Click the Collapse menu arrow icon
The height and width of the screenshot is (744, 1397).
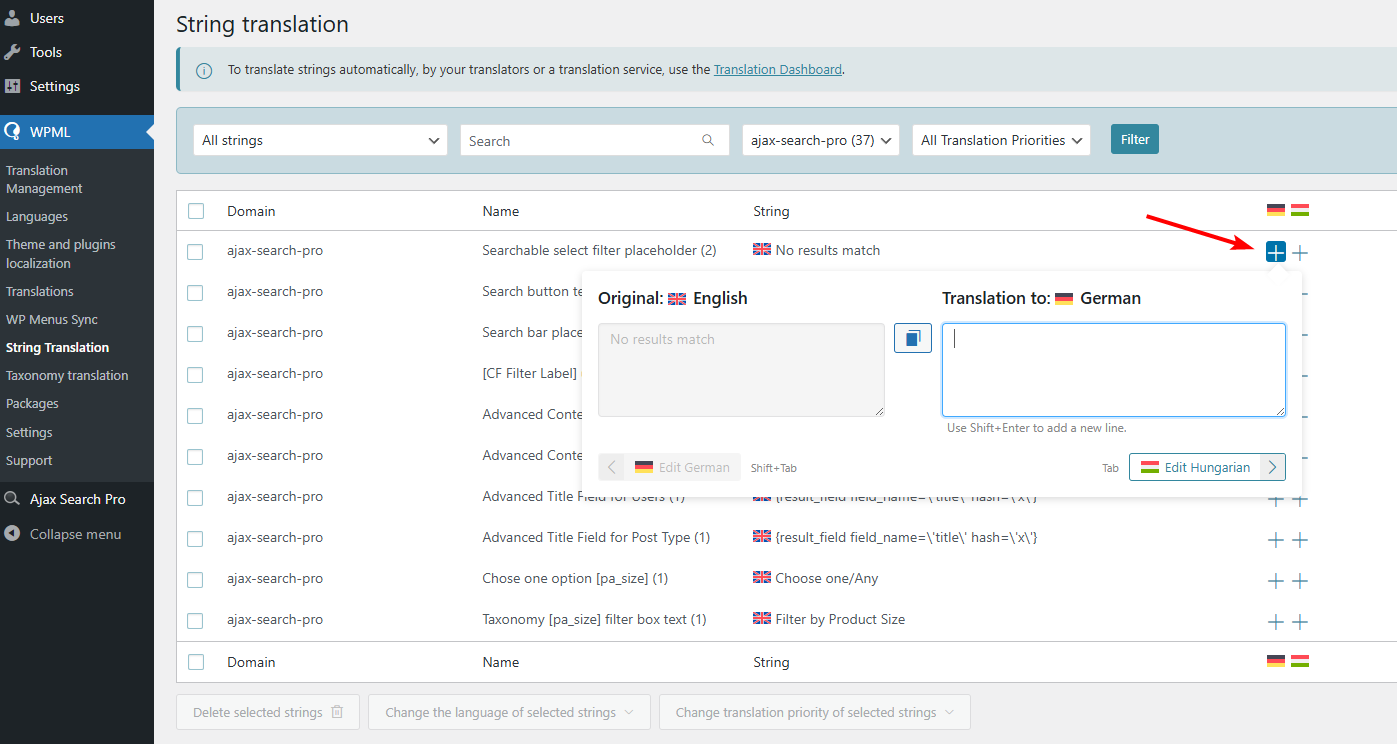pyautogui.click(x=12, y=534)
